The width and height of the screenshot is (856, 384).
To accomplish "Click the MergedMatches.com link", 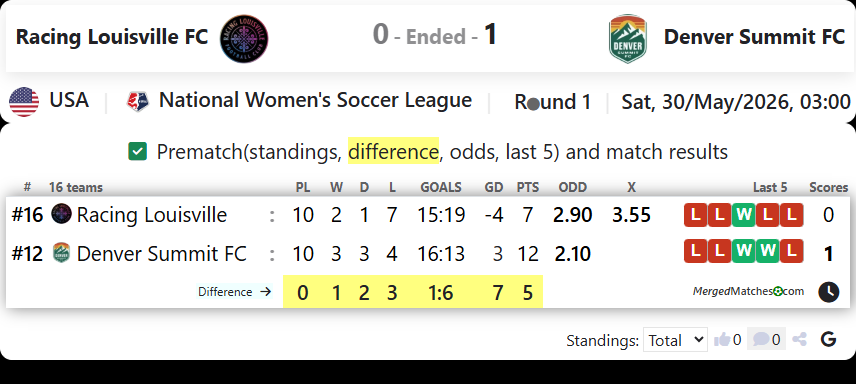I will click(748, 291).
